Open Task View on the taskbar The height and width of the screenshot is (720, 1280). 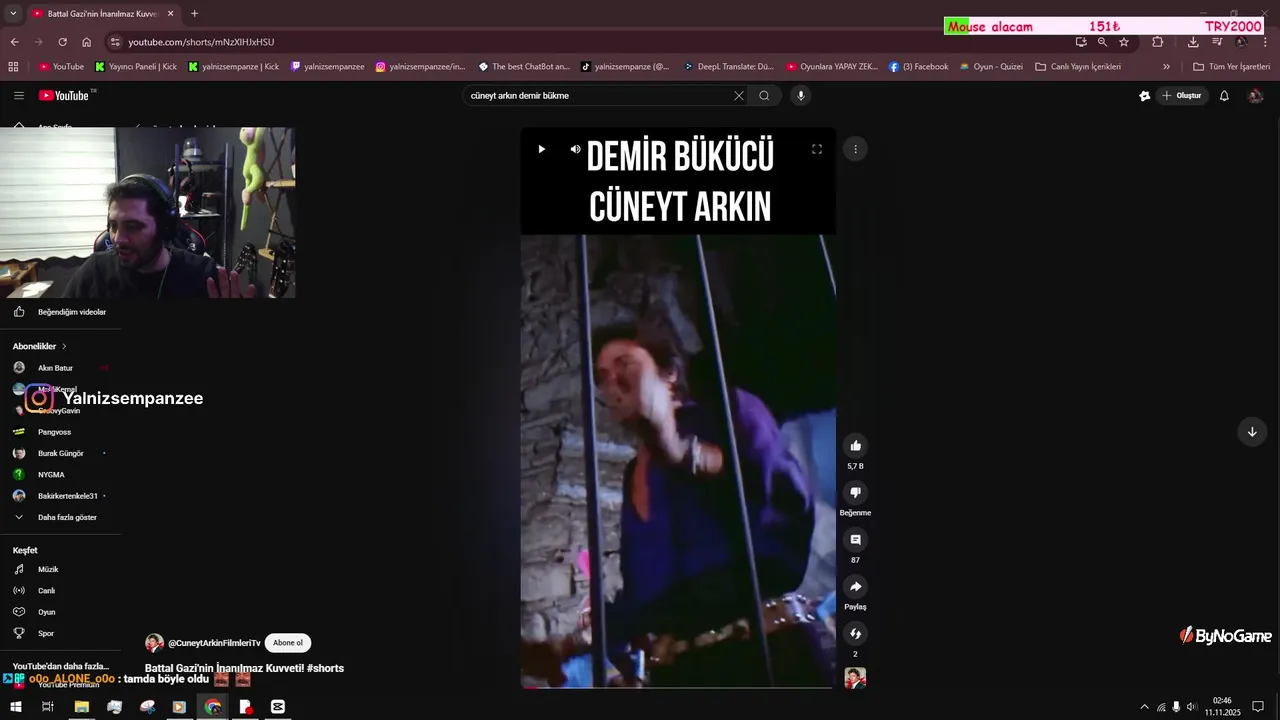click(x=47, y=706)
